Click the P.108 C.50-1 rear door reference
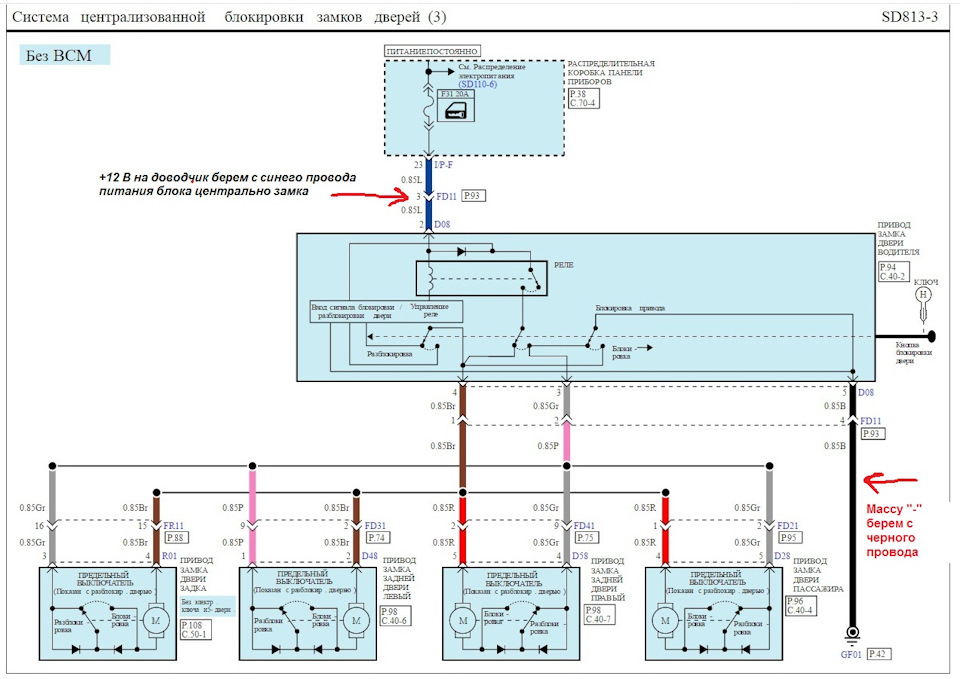Image resolution: width=960 pixels, height=679 pixels. 196,629
